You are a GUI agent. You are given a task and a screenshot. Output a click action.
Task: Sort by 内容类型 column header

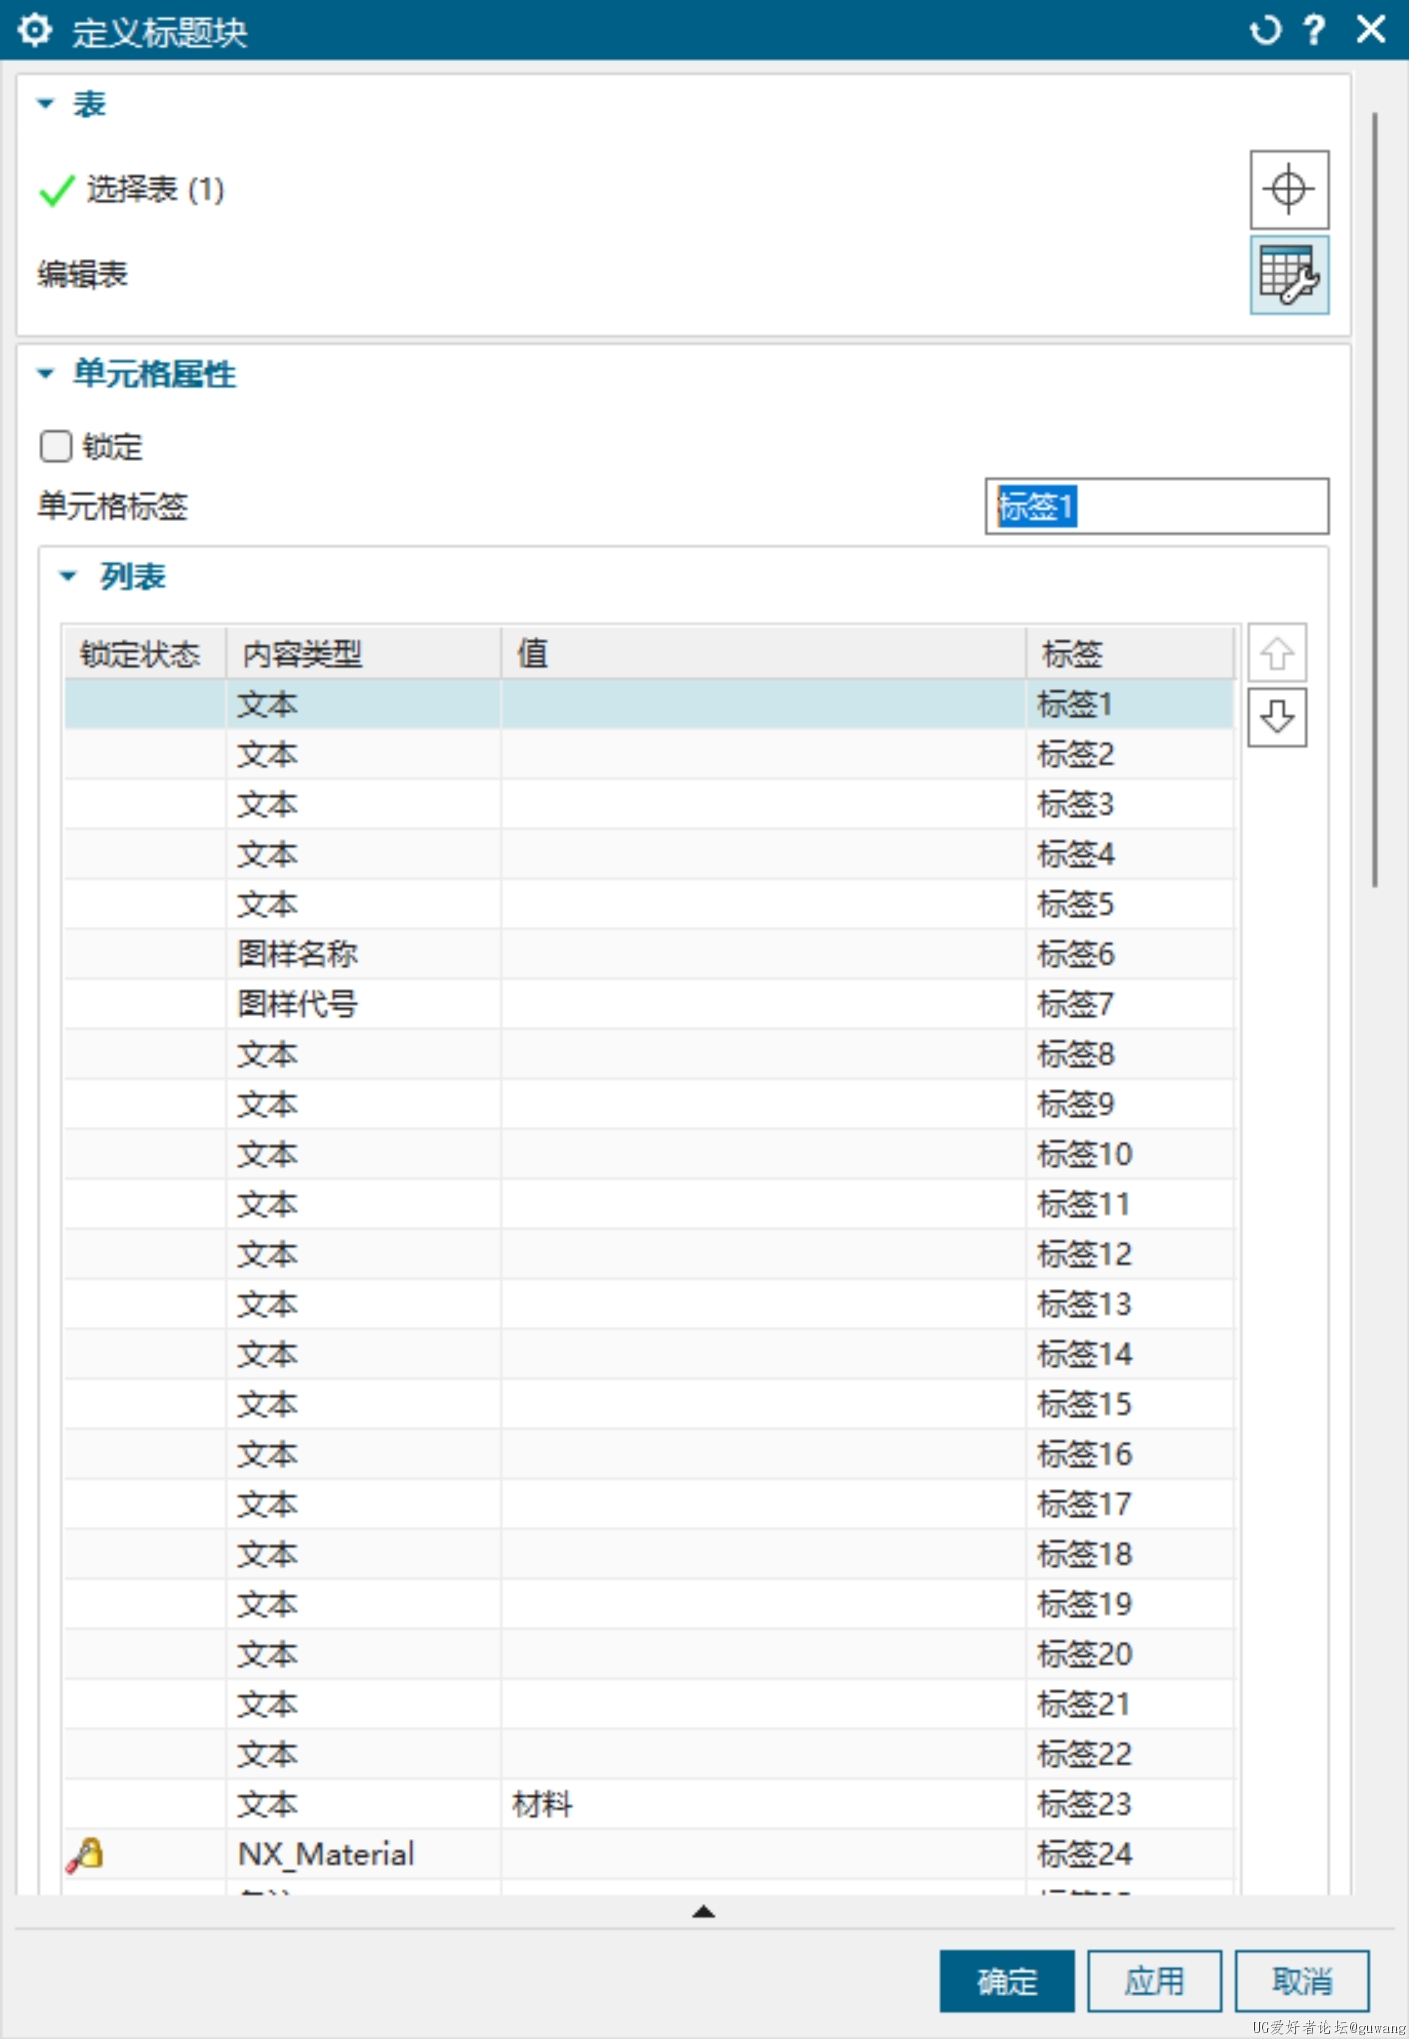(x=363, y=654)
